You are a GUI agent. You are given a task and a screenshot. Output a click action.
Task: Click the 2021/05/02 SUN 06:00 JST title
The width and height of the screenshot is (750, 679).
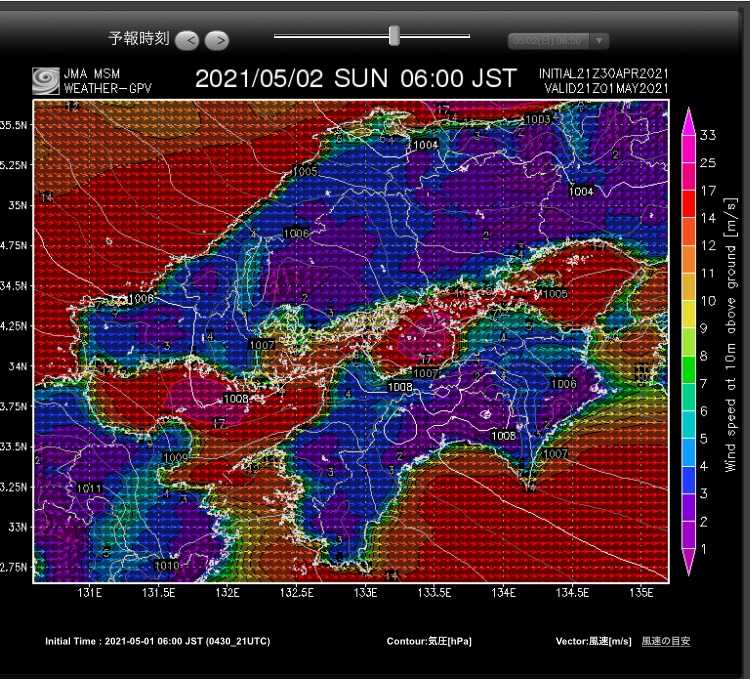coord(355,79)
